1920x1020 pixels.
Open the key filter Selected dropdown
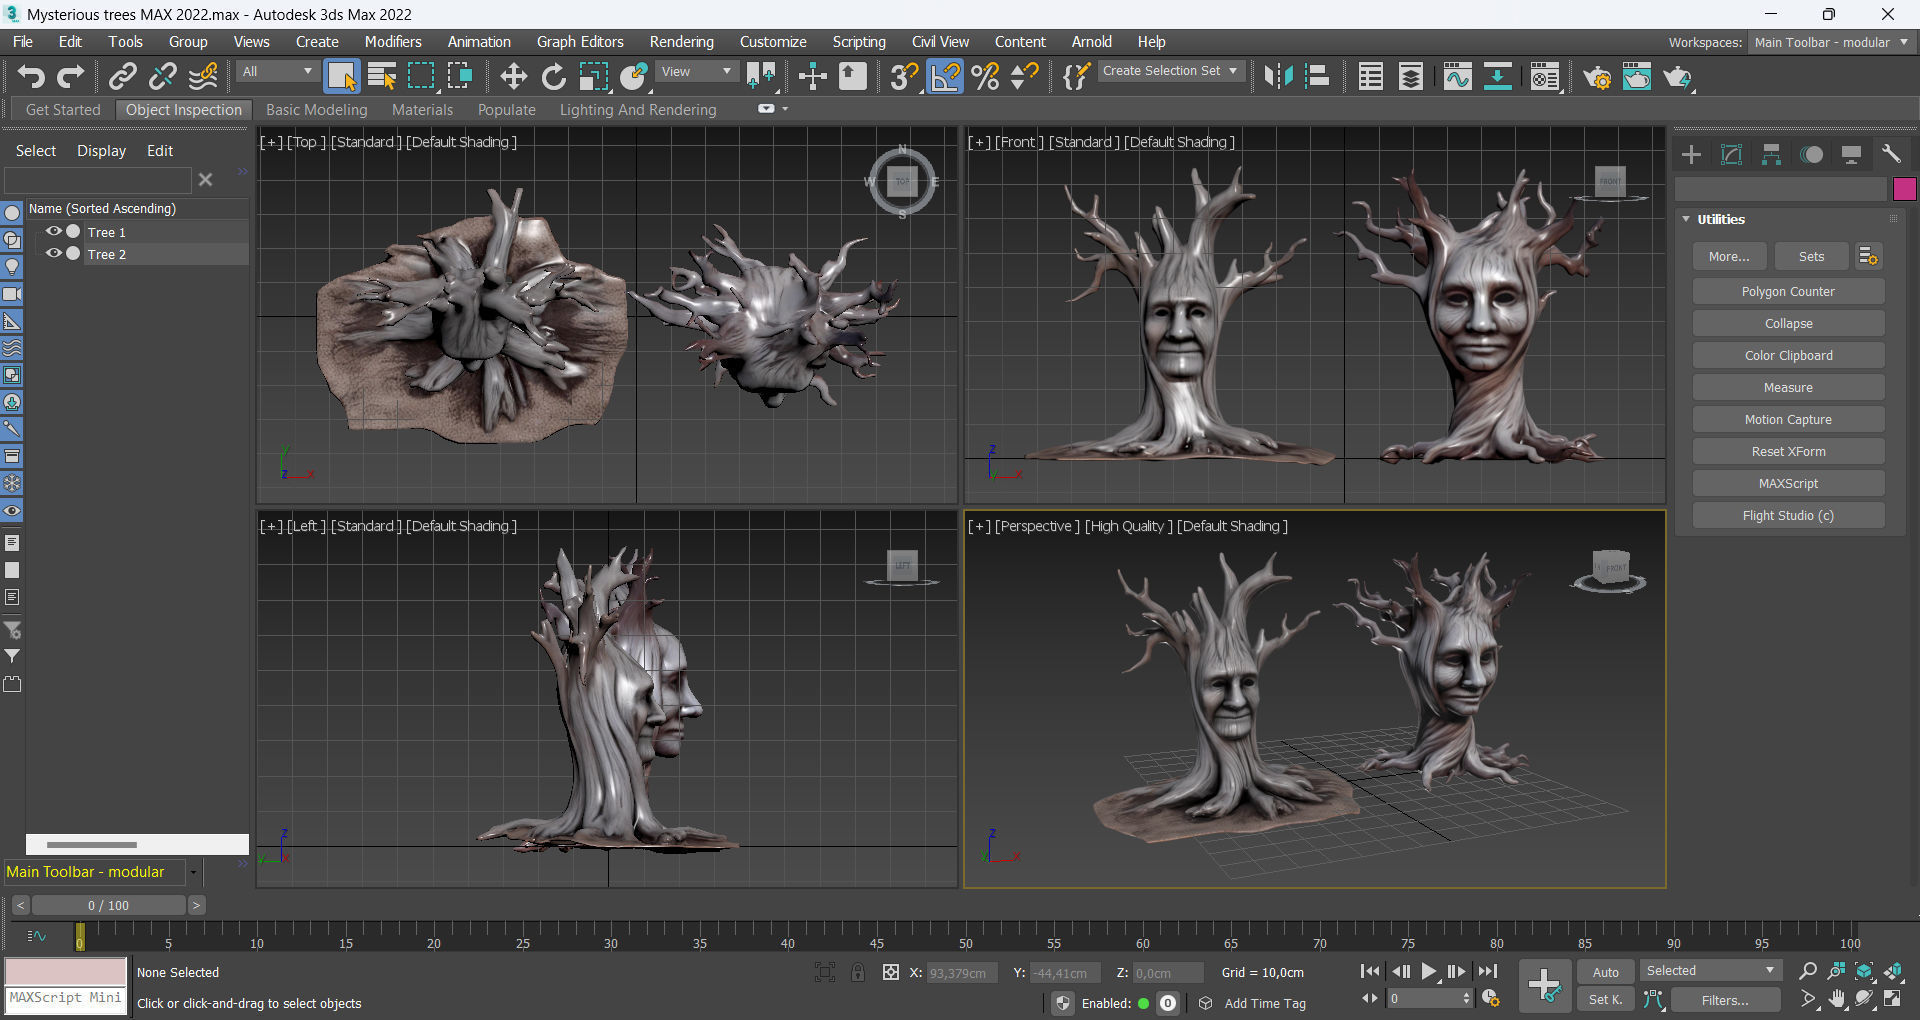pos(1710,971)
